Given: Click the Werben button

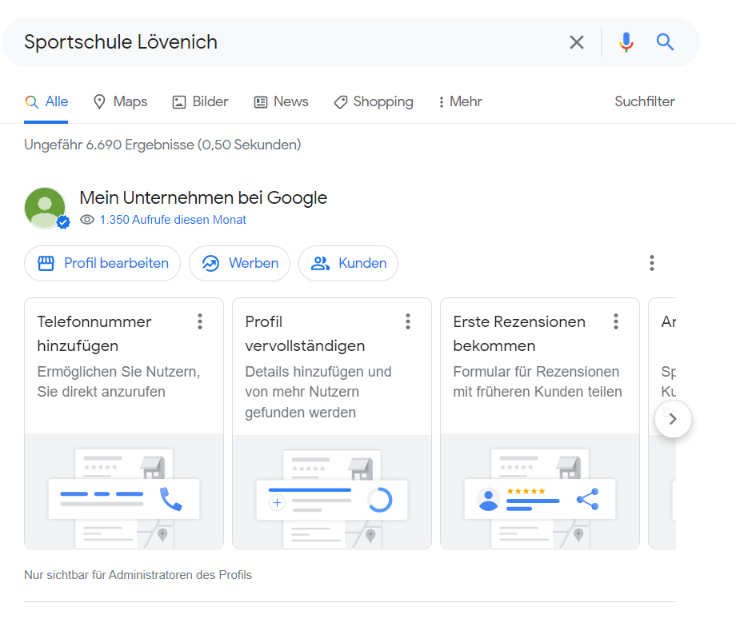Looking at the screenshot, I should coord(239,263).
